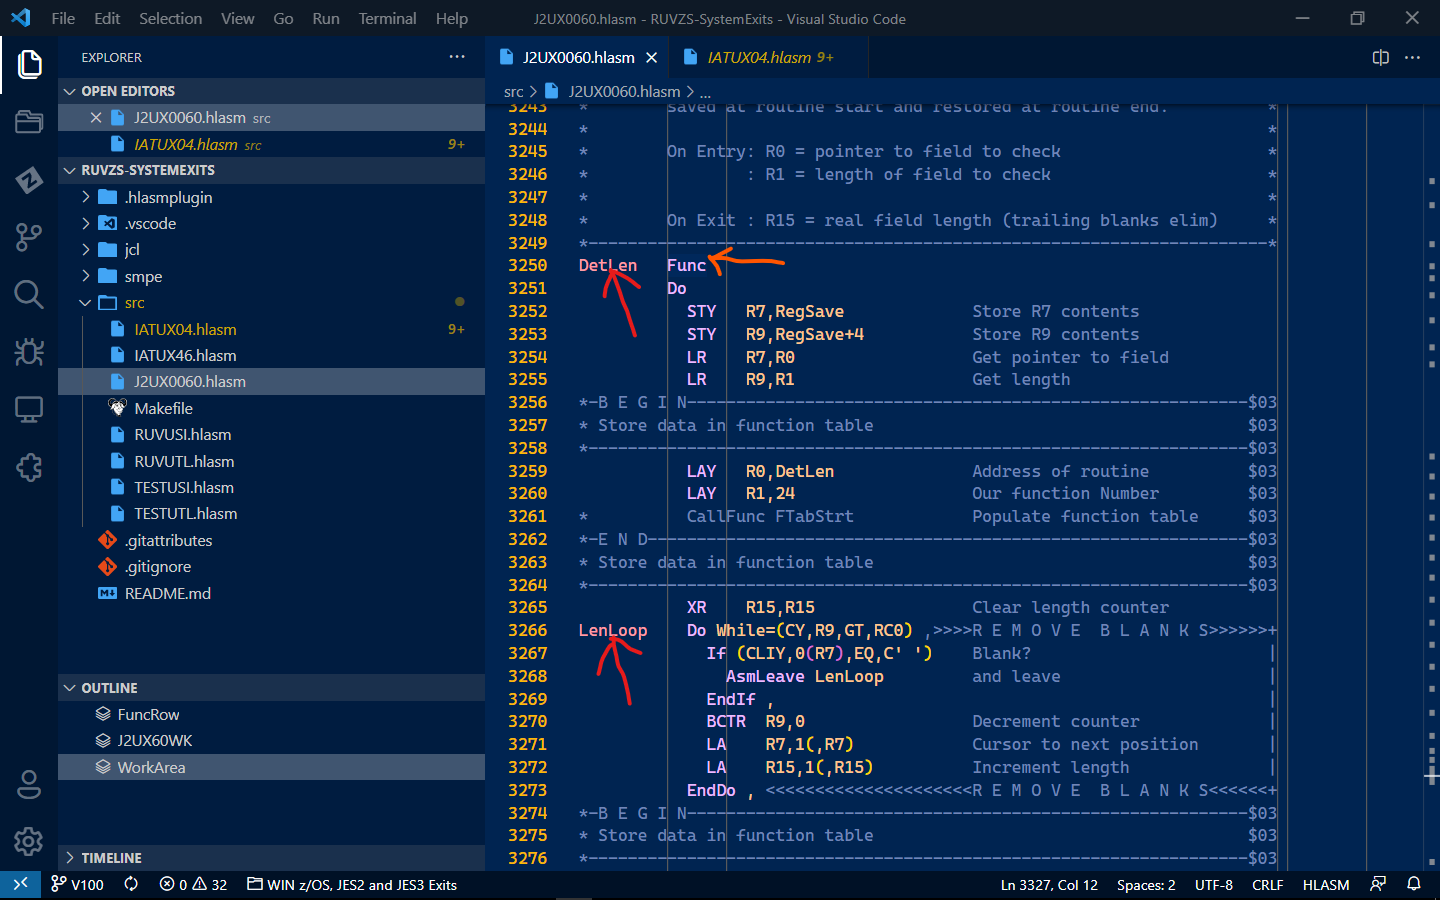Viewport: 1440px width, 900px height.
Task: Open the Explorer view in activity bar
Action: point(29,65)
